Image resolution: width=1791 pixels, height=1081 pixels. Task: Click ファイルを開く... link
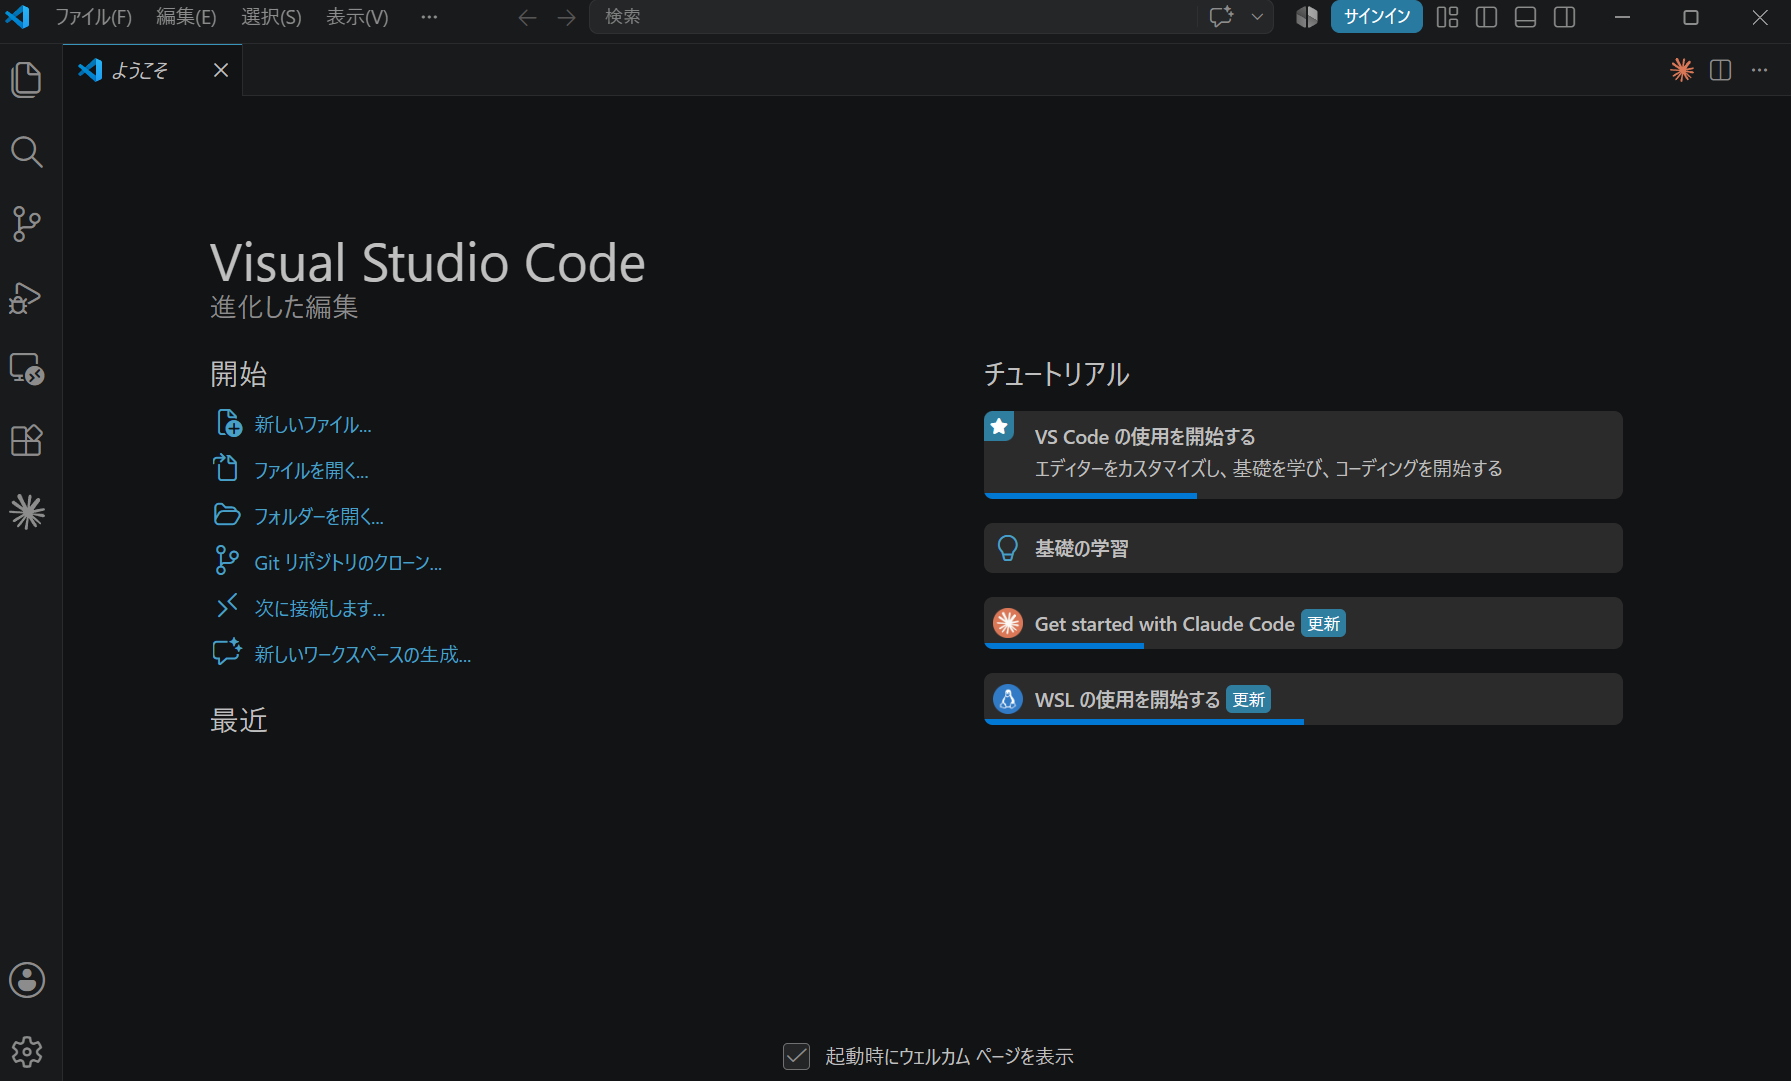(311, 470)
